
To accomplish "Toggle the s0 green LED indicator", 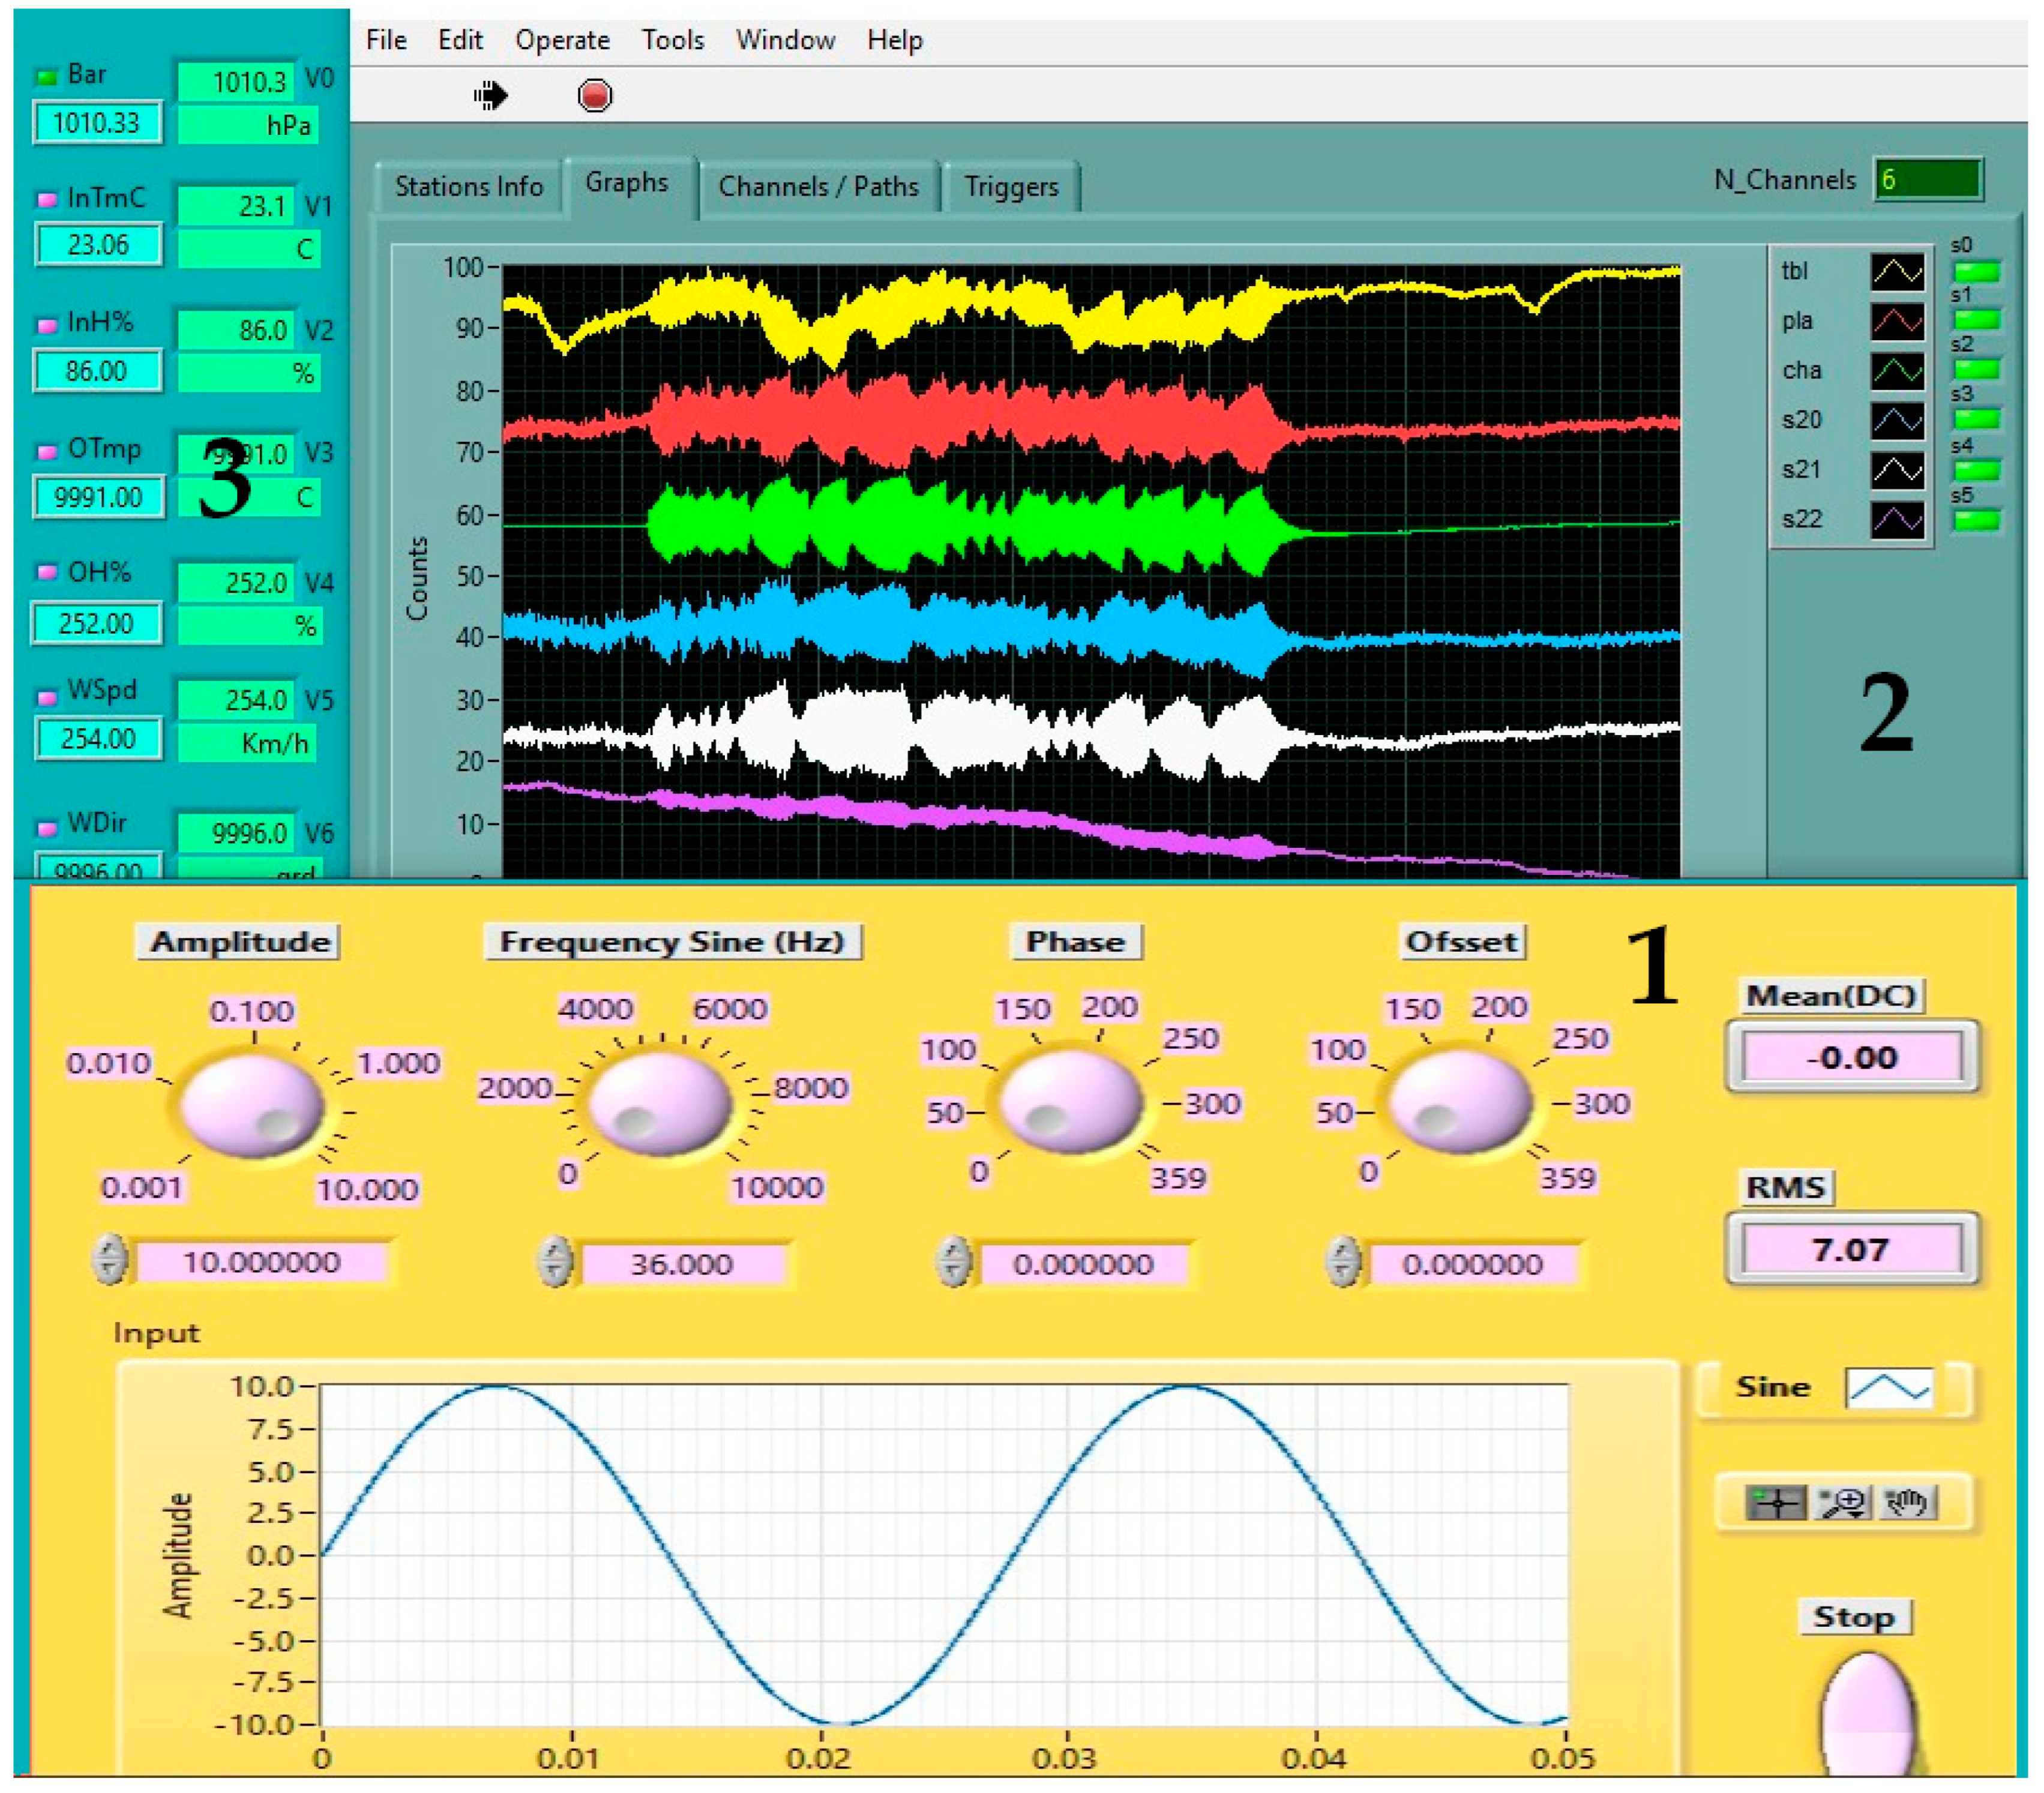I will (x=1977, y=271).
